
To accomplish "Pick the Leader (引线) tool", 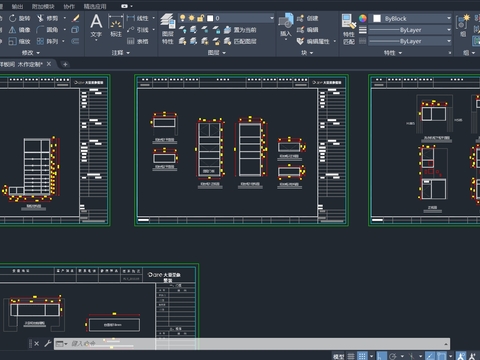I will pyautogui.click(x=138, y=30).
